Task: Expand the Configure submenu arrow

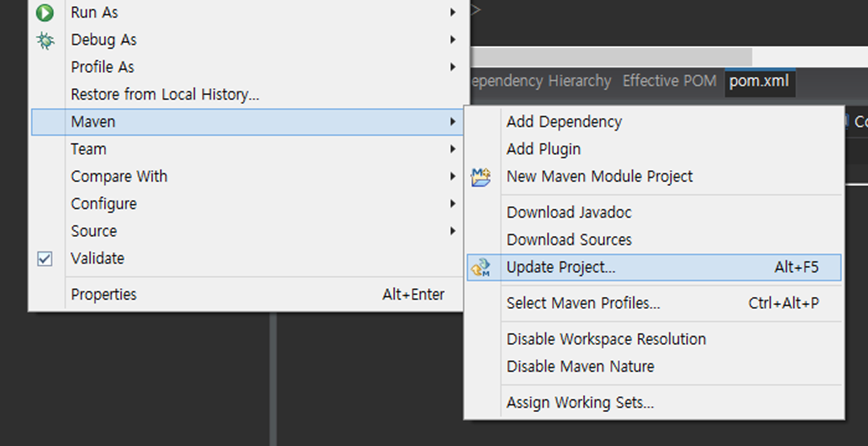Action: pyautogui.click(x=453, y=204)
